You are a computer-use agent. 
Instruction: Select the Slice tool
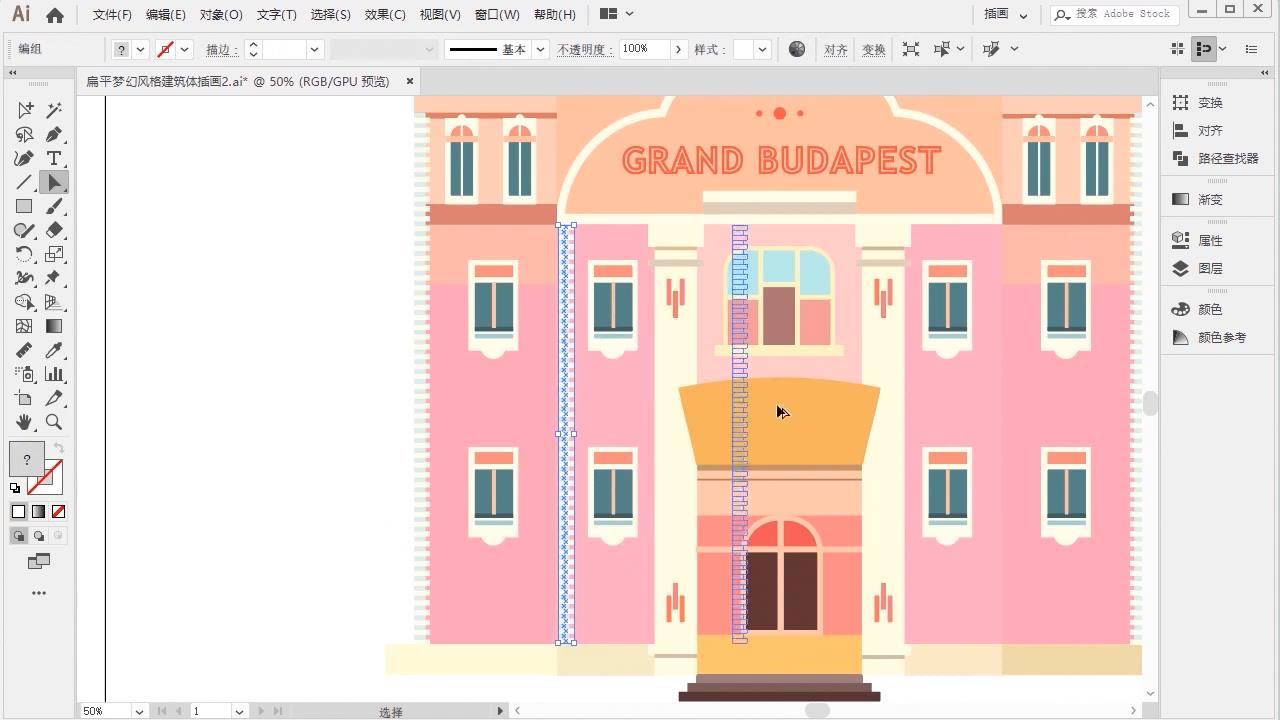[x=54, y=398]
